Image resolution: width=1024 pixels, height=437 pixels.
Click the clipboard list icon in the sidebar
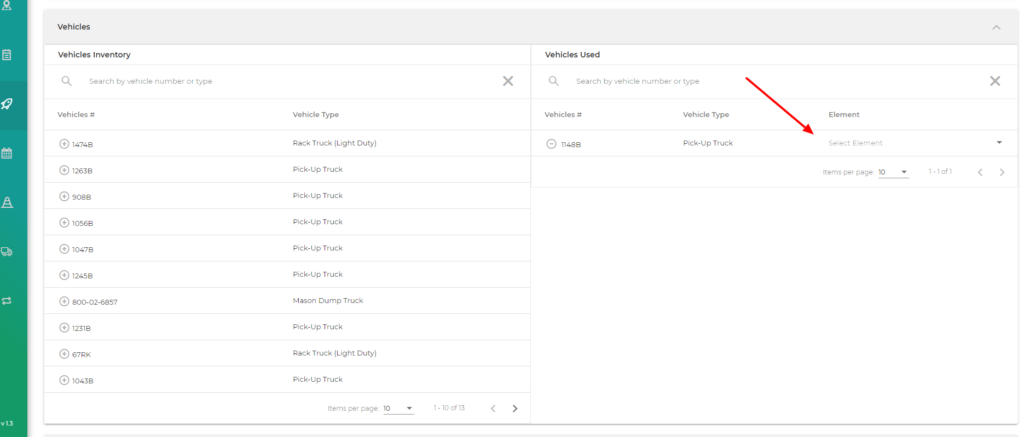click(7, 55)
